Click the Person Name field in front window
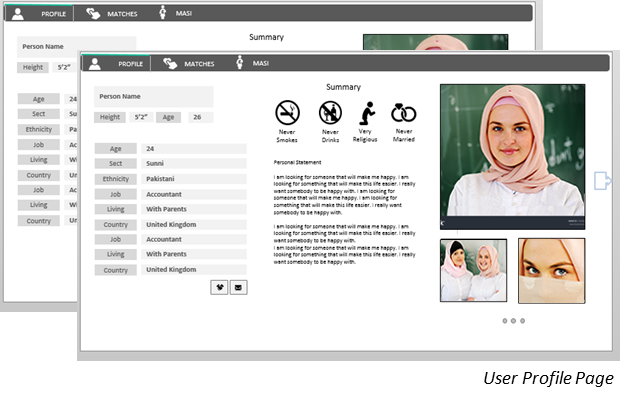 153,96
